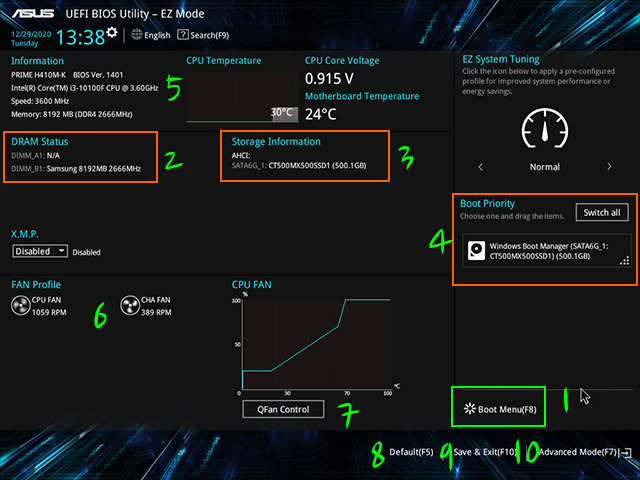Click the Windows Boot Manager disk icon
640x480 pixels.
476,251
